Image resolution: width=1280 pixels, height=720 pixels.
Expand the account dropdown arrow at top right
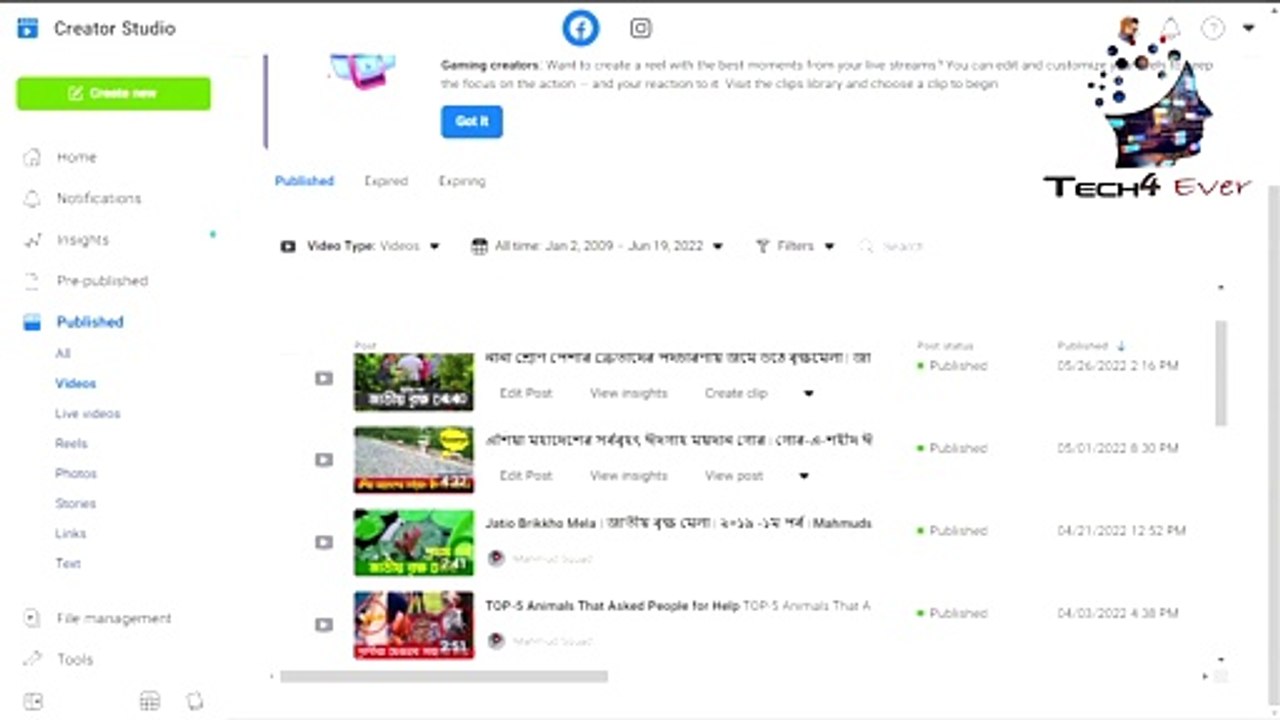[1248, 28]
